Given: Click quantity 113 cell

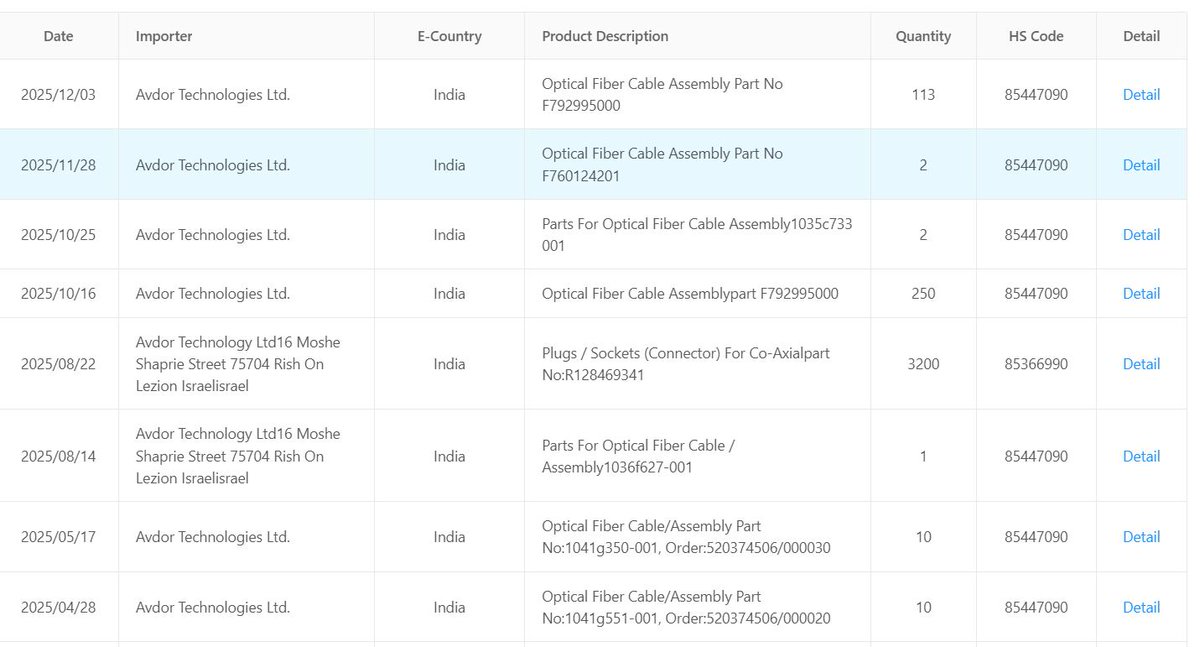Looking at the screenshot, I should pos(923,95).
